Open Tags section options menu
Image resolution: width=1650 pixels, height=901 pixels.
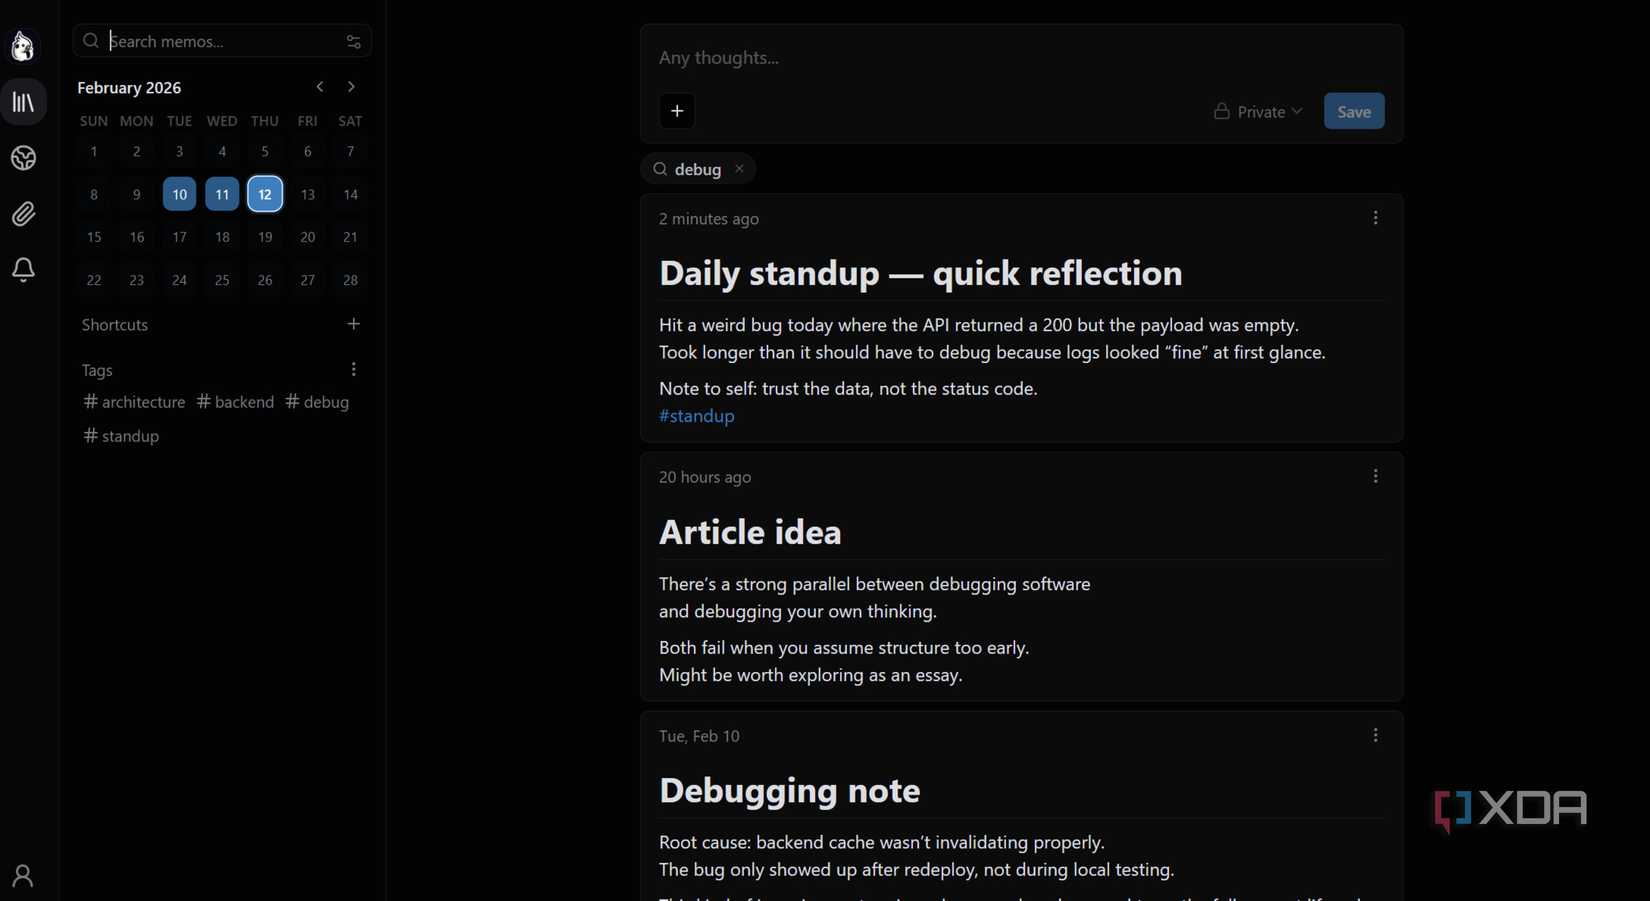[x=353, y=370]
